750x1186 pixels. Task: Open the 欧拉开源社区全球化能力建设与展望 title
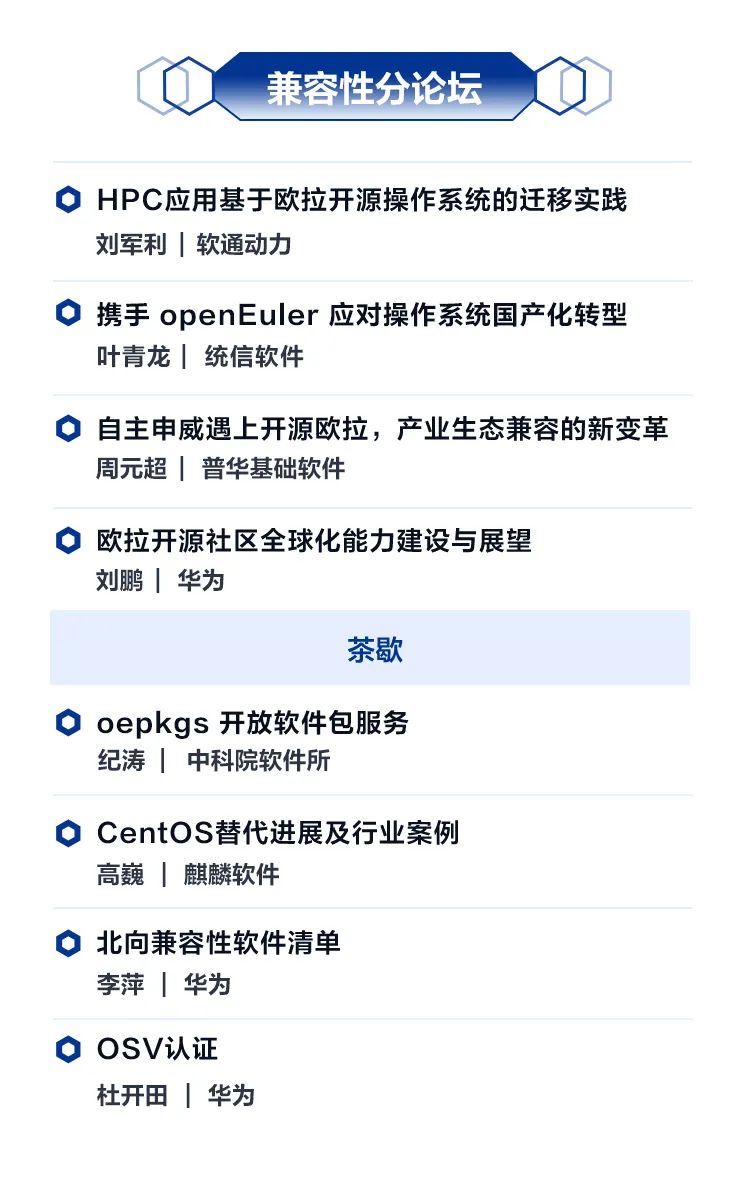pyautogui.click(x=315, y=541)
